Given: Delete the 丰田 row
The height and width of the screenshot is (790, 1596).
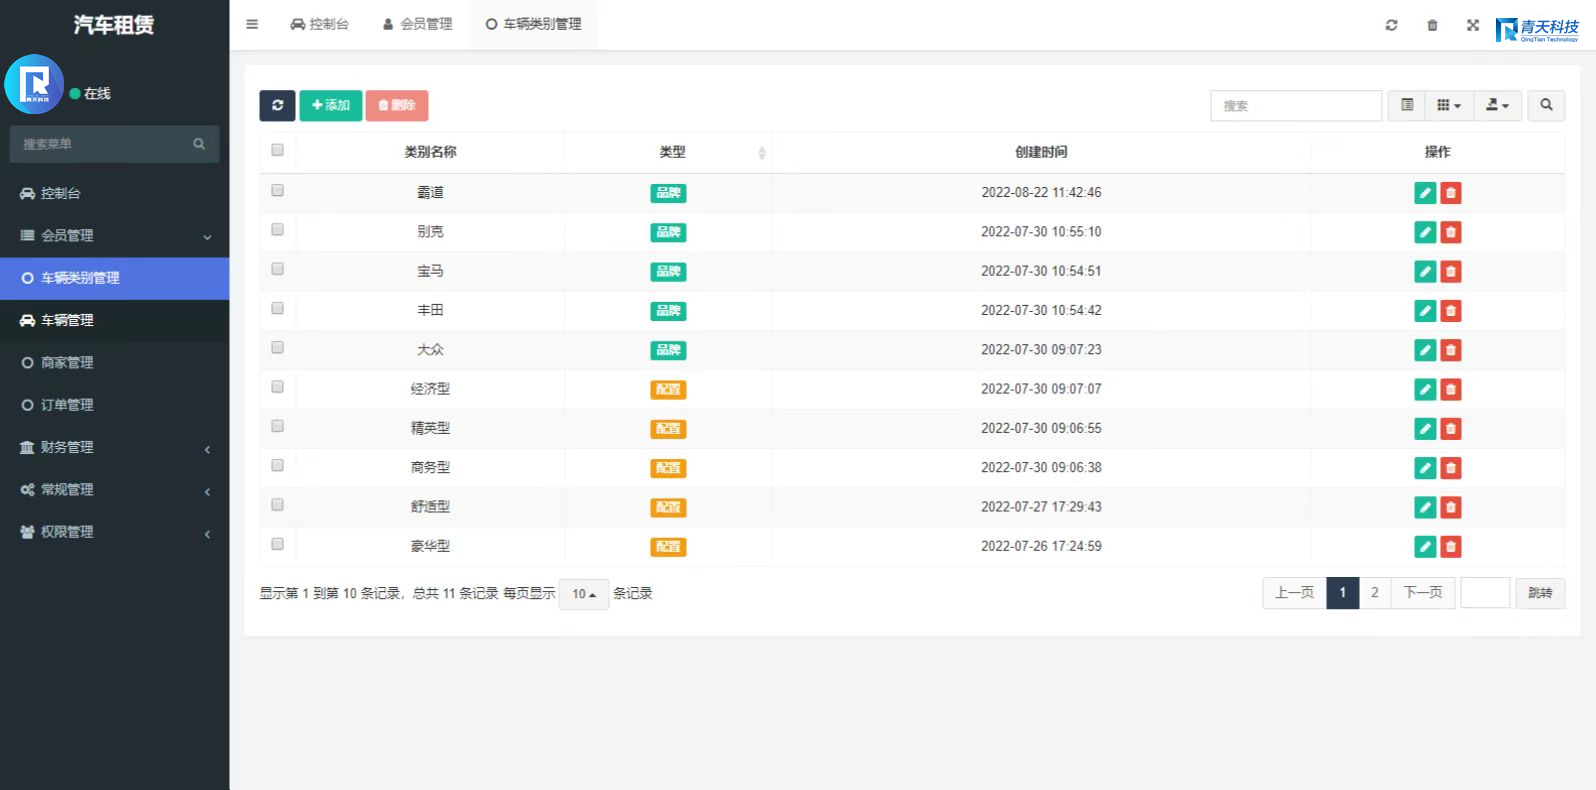Looking at the screenshot, I should 1451,311.
